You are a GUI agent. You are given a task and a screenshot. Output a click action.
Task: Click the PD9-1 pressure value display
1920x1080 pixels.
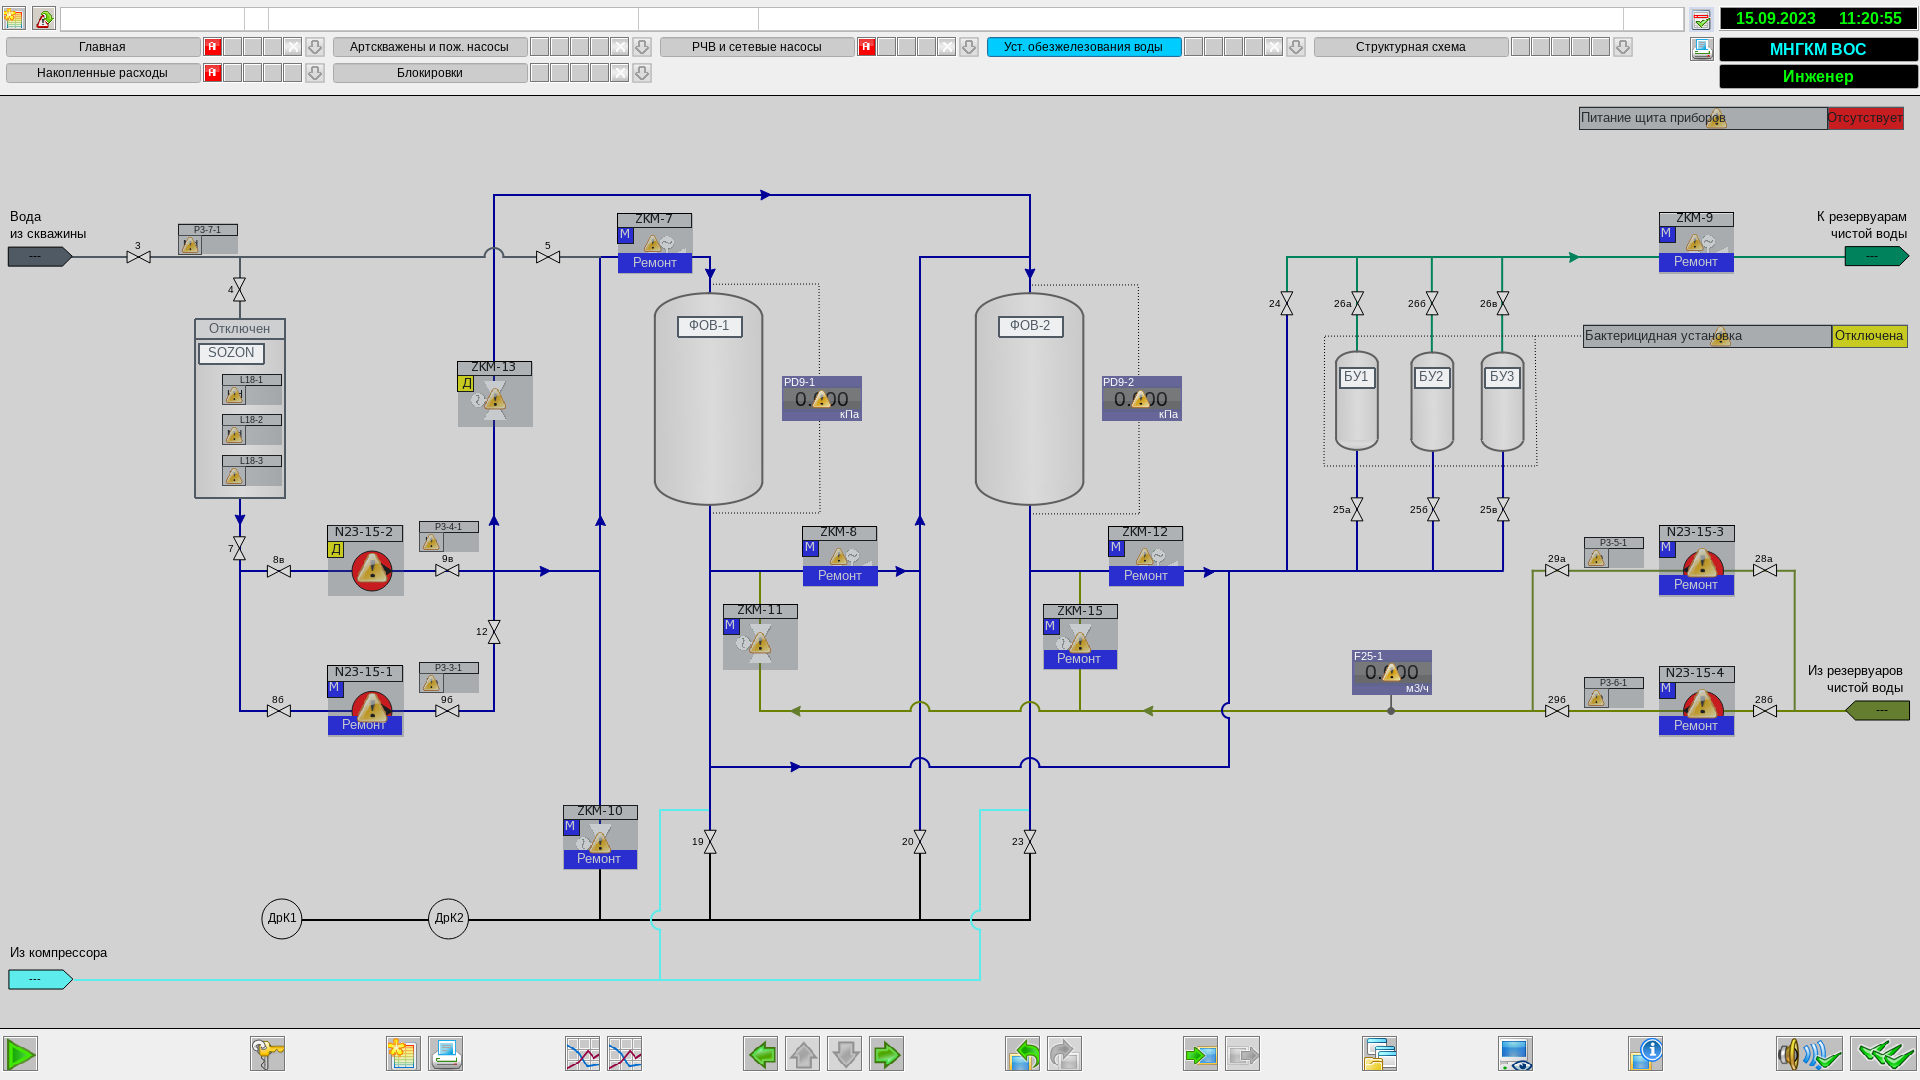click(822, 399)
